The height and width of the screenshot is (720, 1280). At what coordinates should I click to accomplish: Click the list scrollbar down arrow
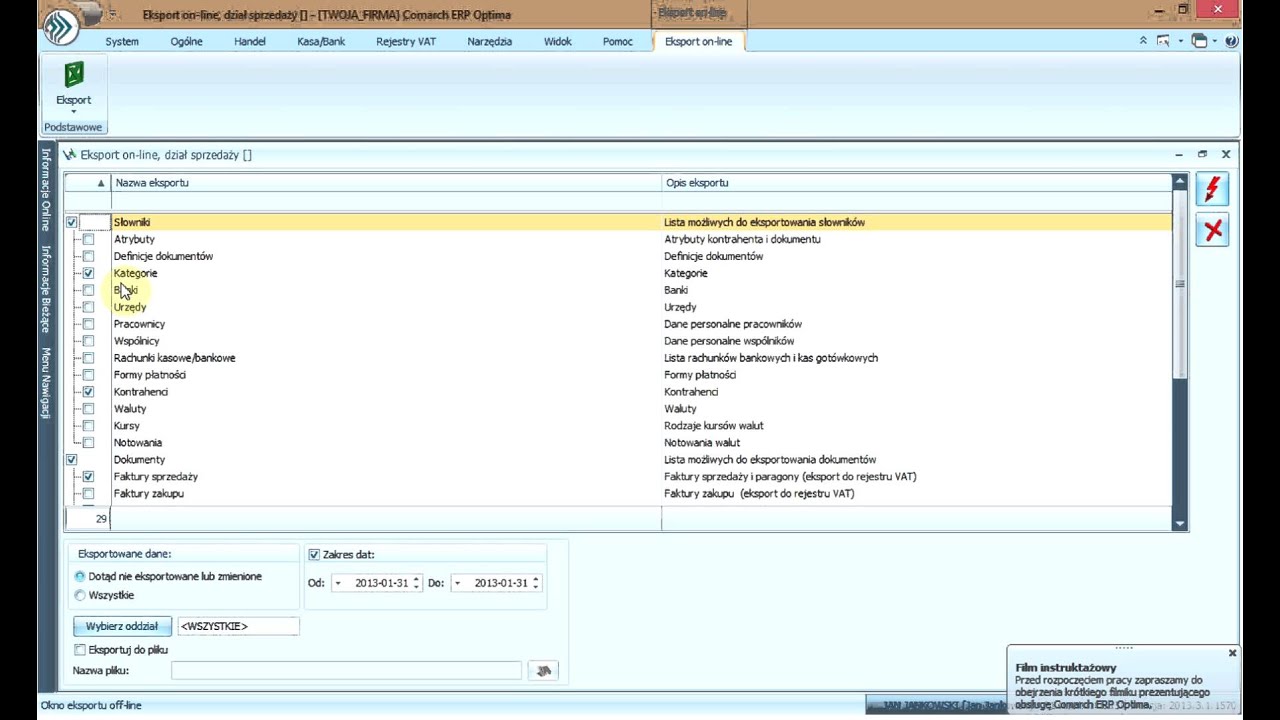pyautogui.click(x=1180, y=523)
